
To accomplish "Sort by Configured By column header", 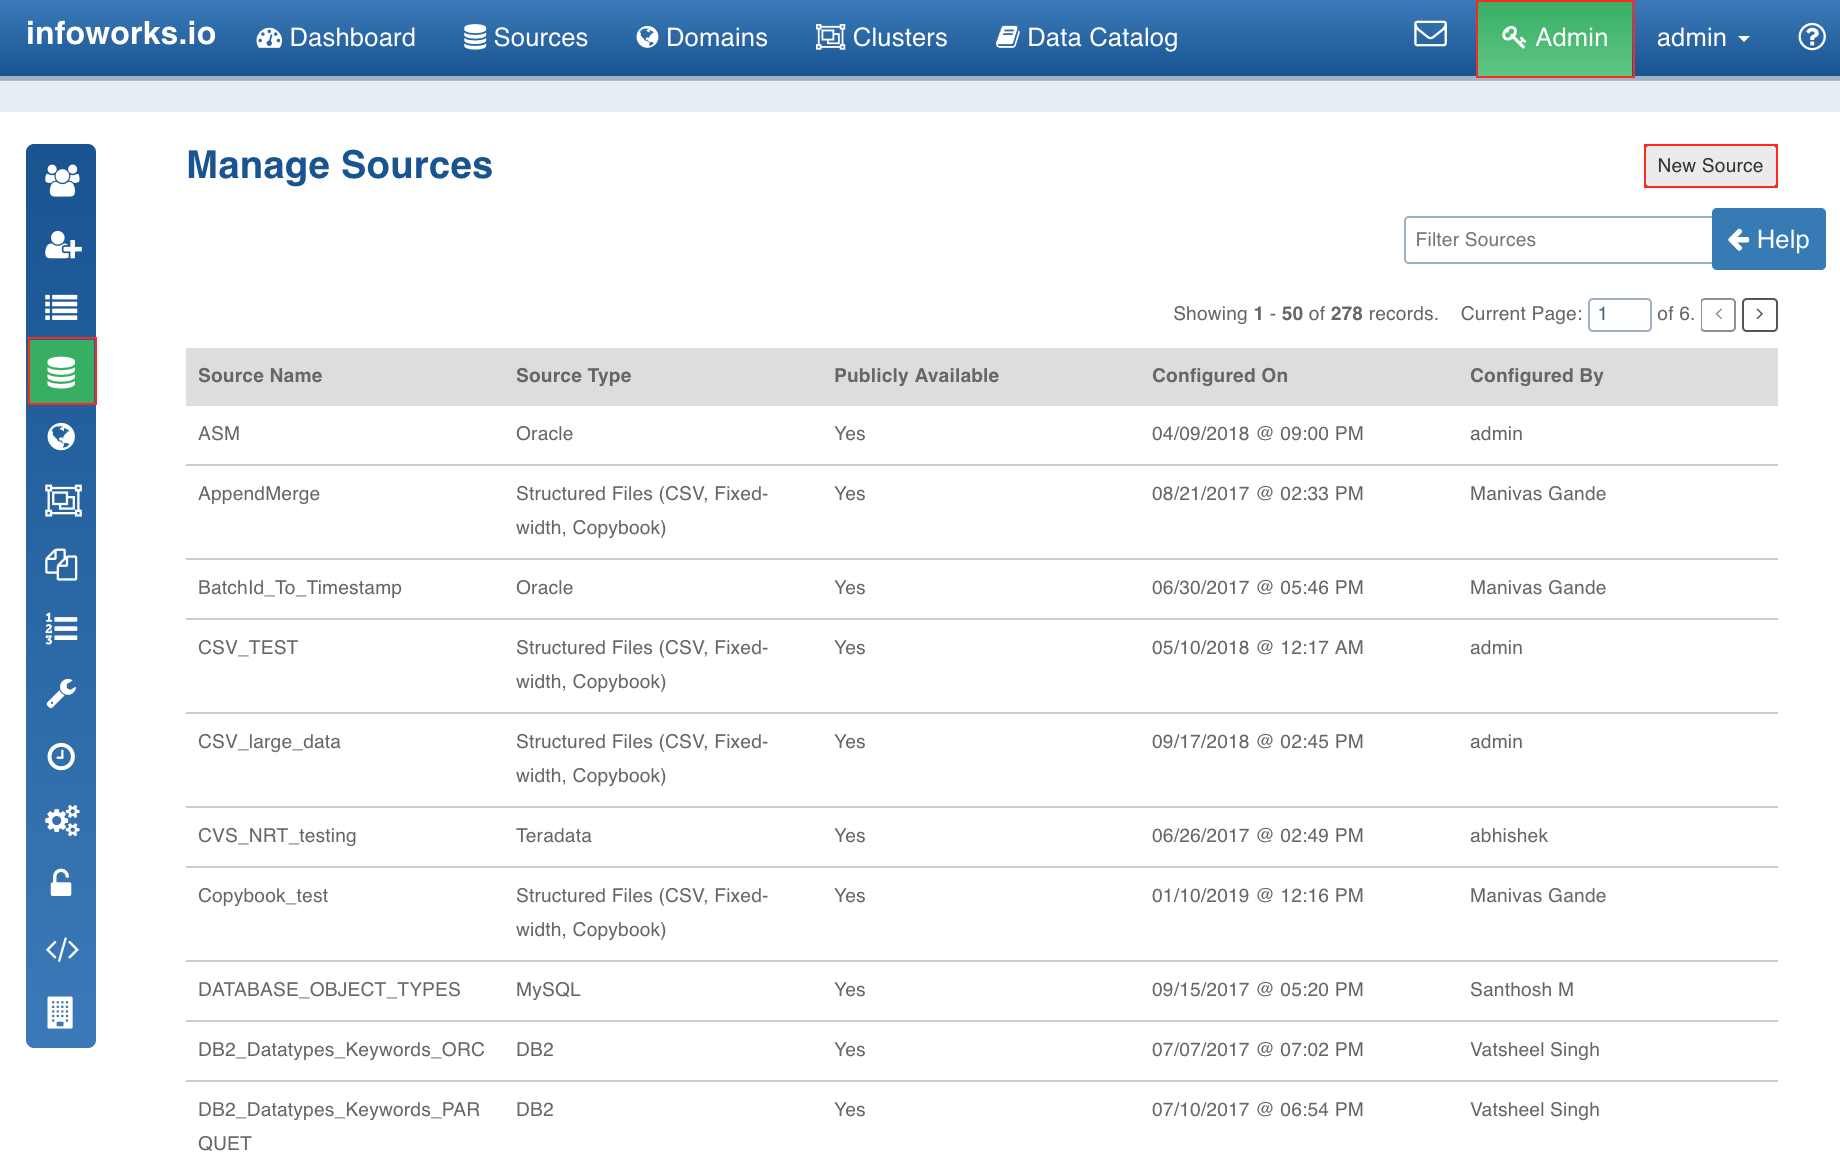I will click(x=1536, y=376).
